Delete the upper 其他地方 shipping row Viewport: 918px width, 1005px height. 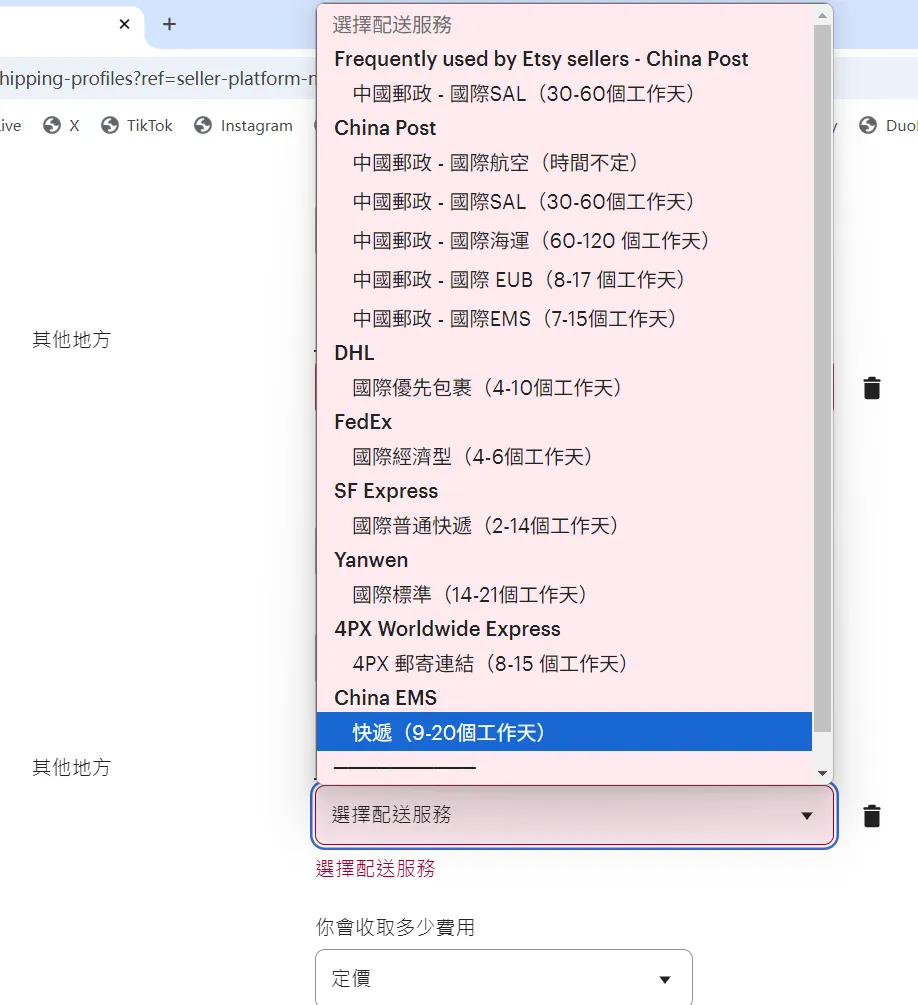[x=872, y=388]
